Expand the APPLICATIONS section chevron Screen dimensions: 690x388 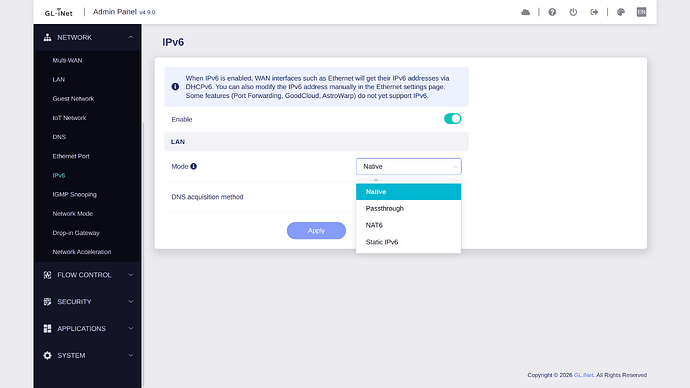coord(131,329)
